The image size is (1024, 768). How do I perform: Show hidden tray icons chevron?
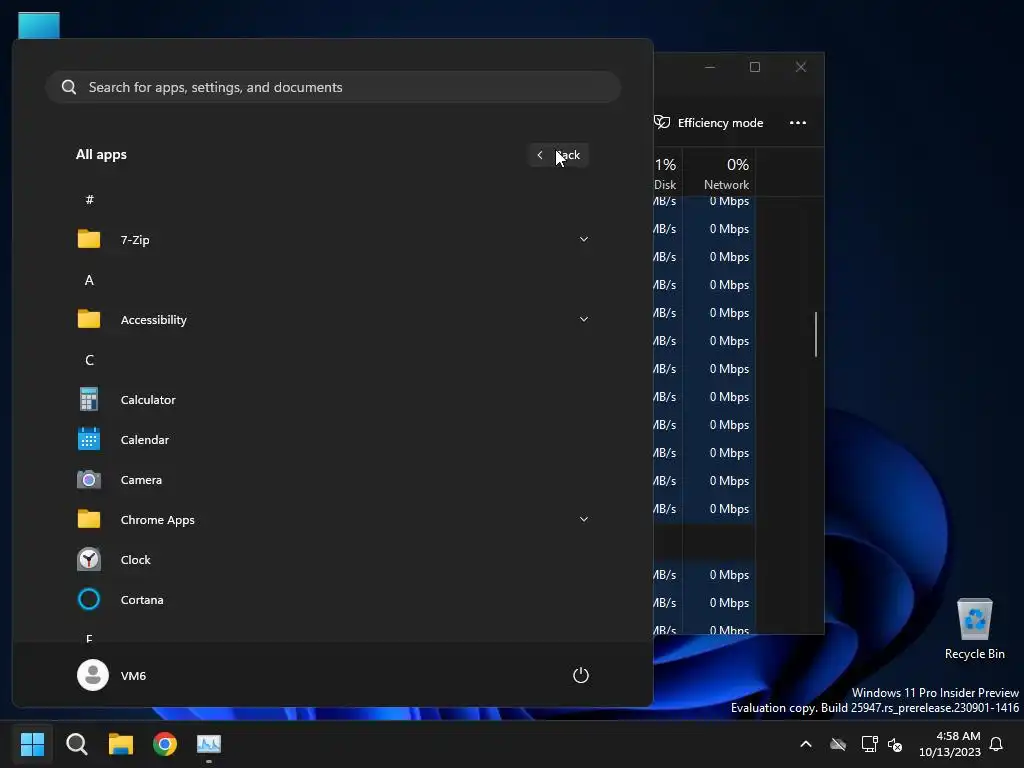[806, 743]
